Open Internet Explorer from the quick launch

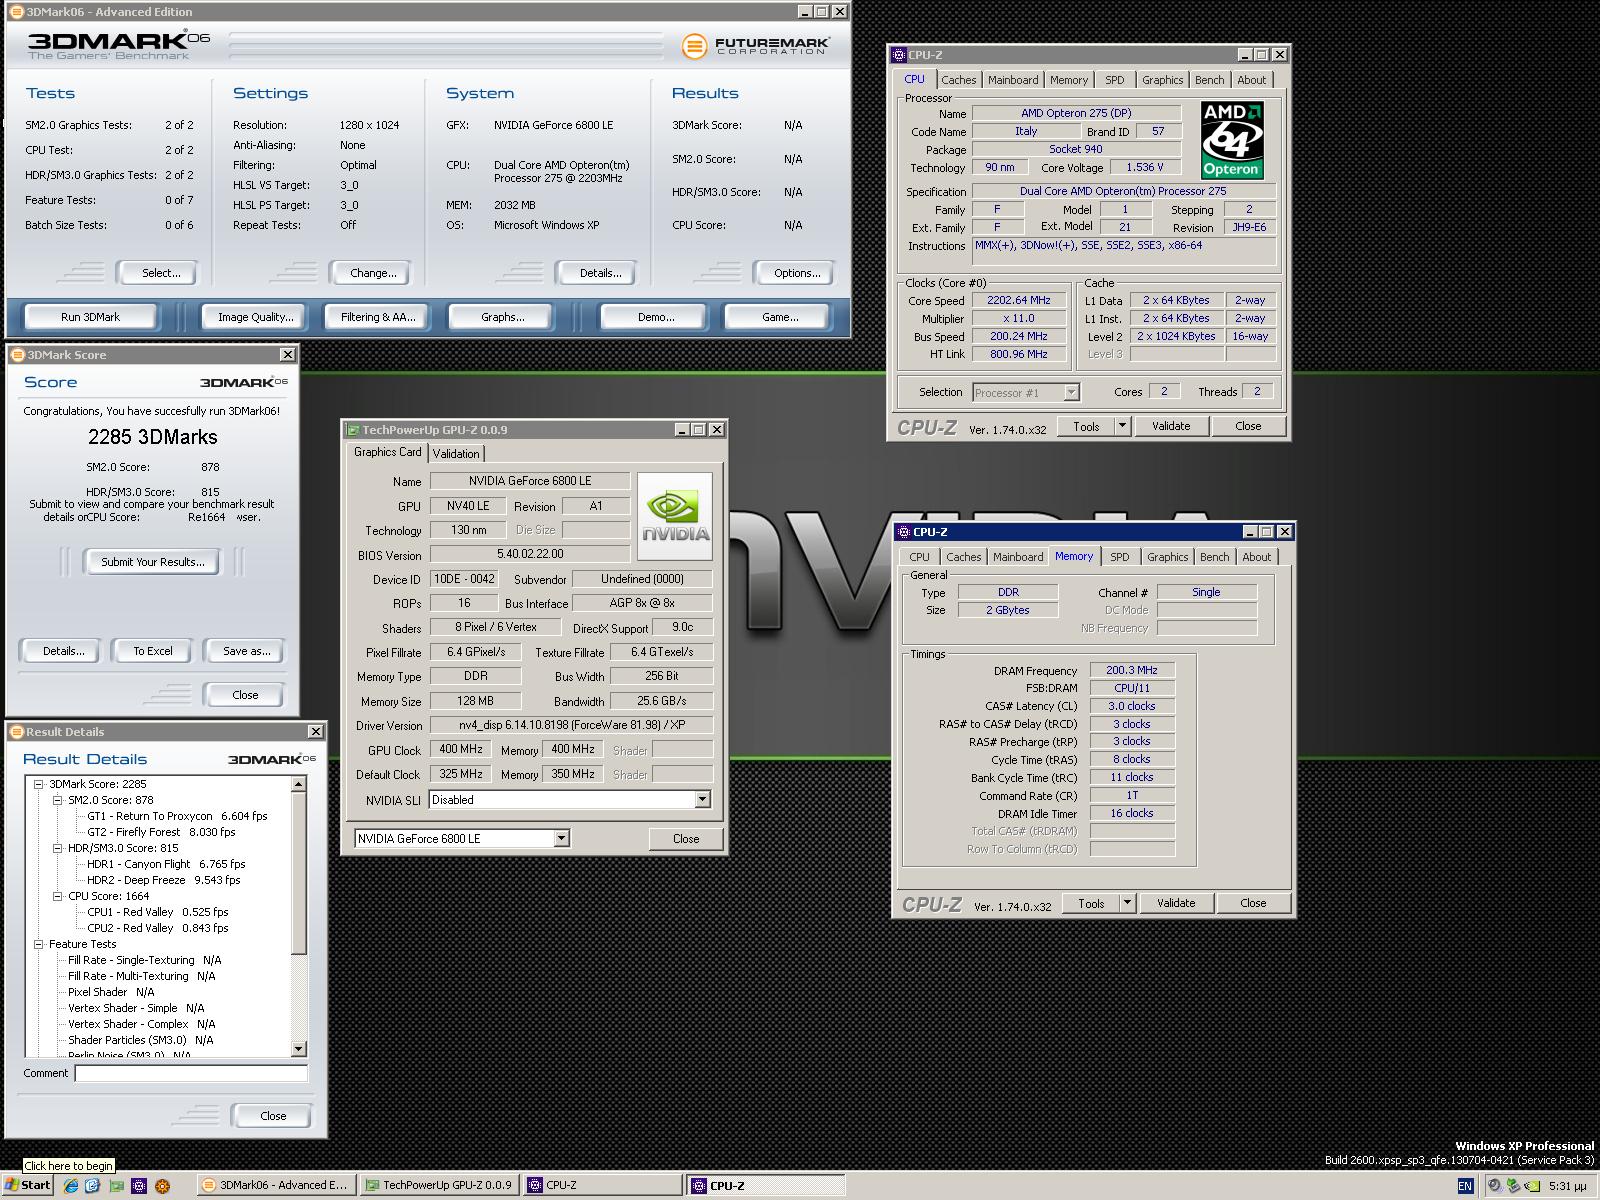tap(70, 1186)
